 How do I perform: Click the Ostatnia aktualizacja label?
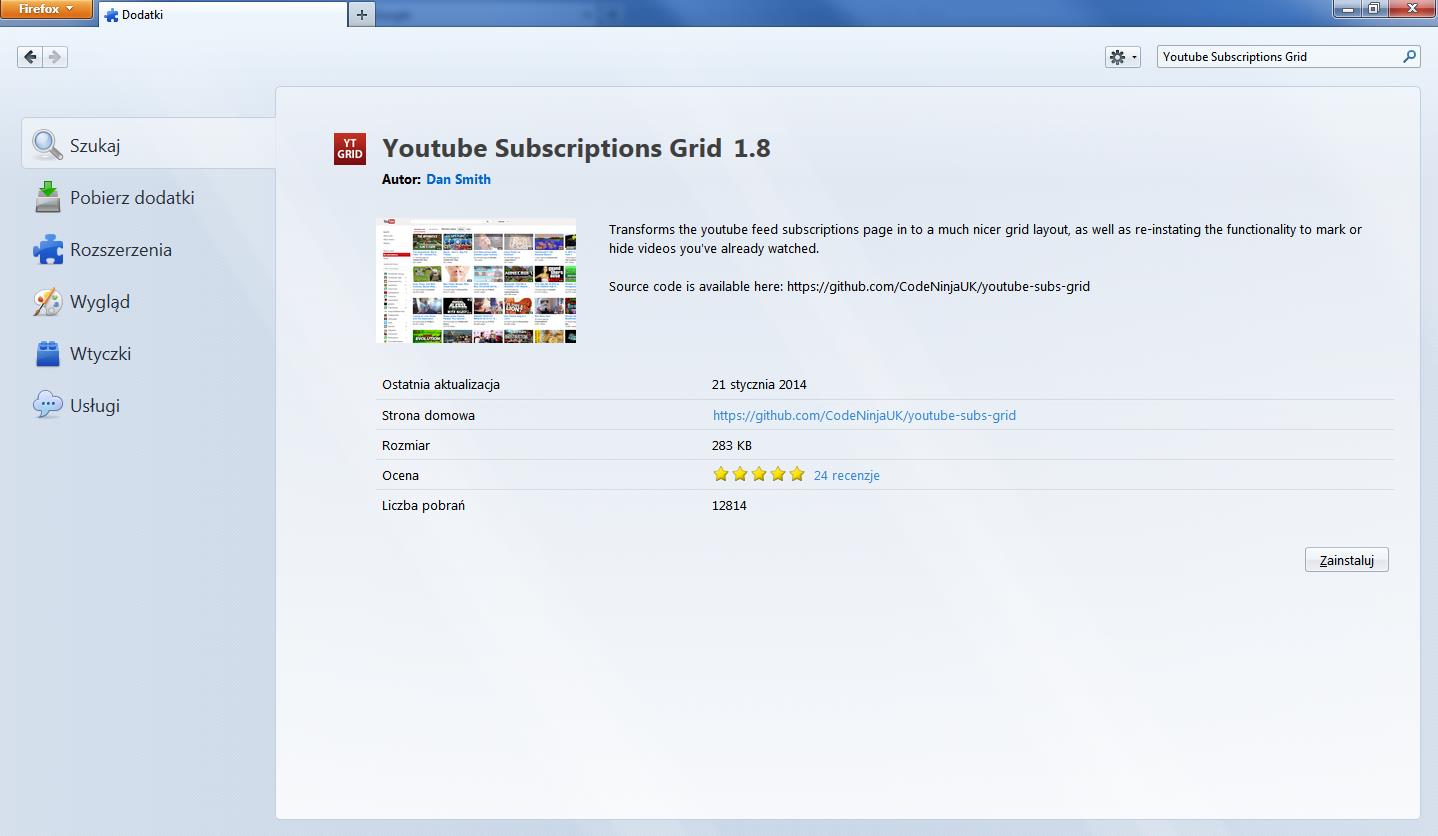point(441,384)
